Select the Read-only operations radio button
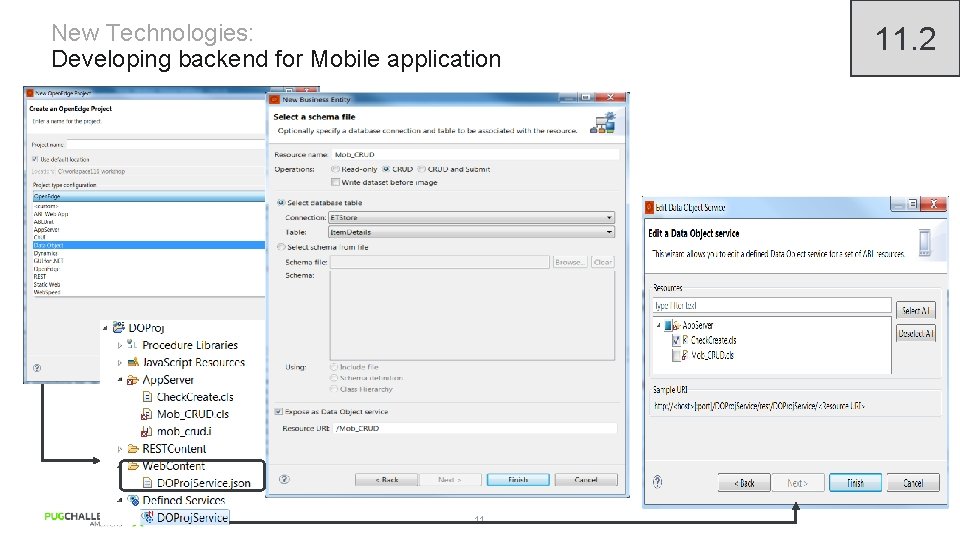The image size is (960, 540). point(335,169)
